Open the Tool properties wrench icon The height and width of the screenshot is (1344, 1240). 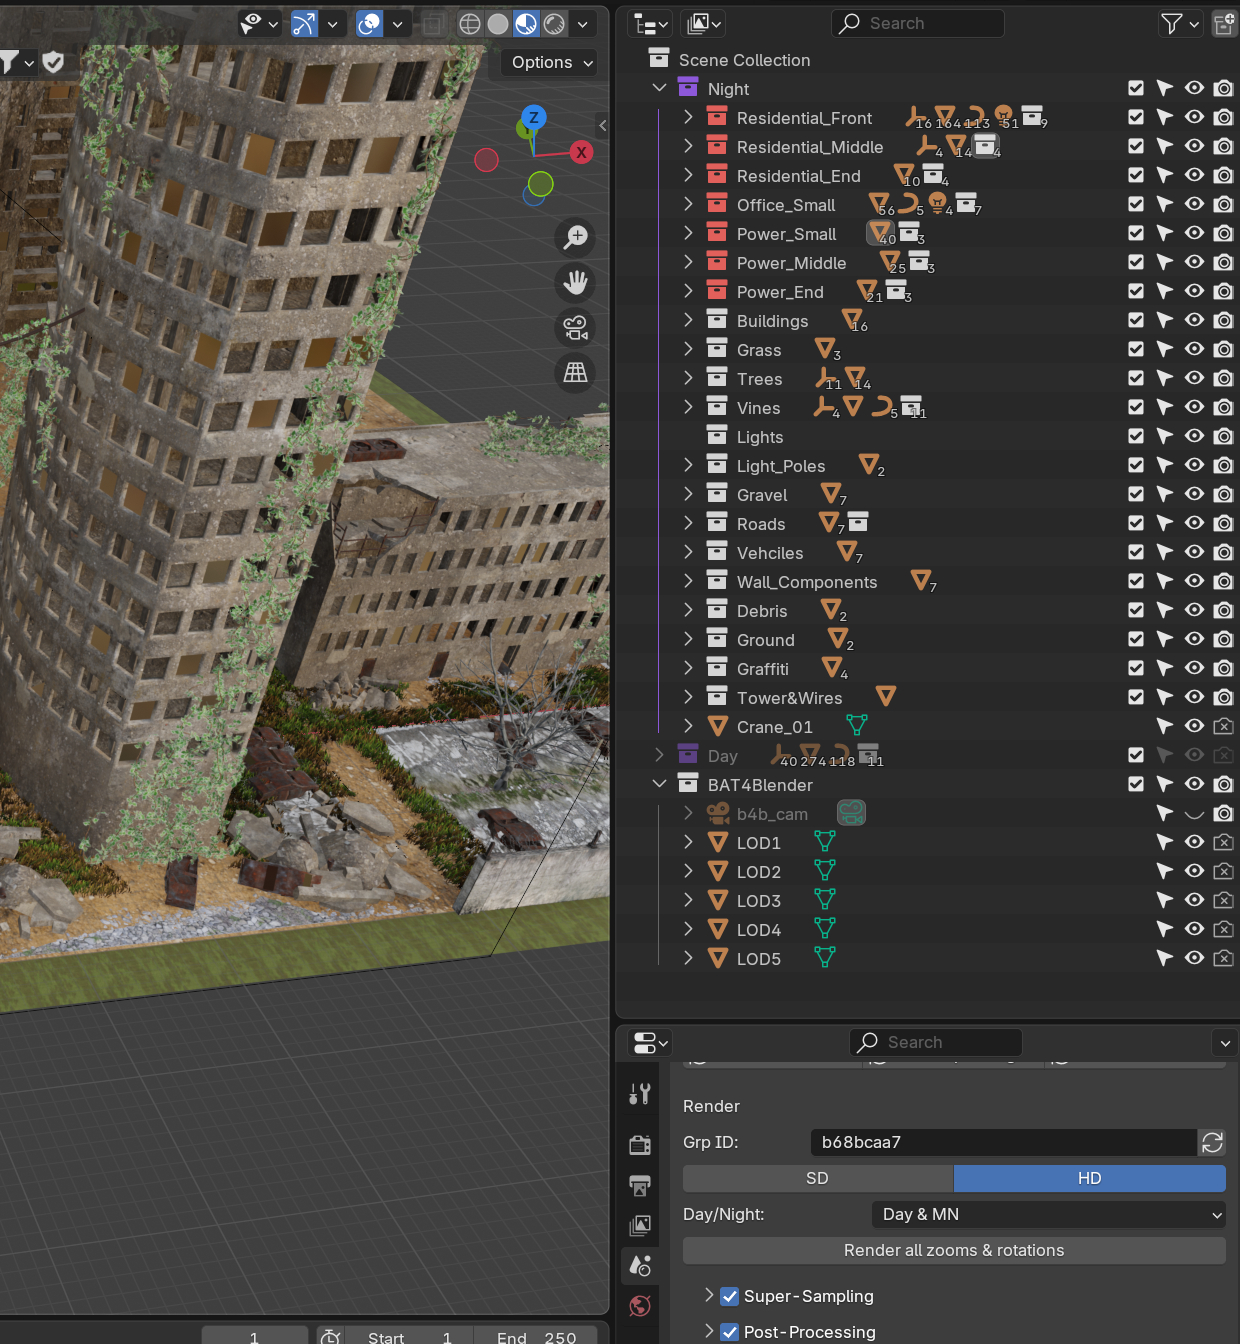640,1094
